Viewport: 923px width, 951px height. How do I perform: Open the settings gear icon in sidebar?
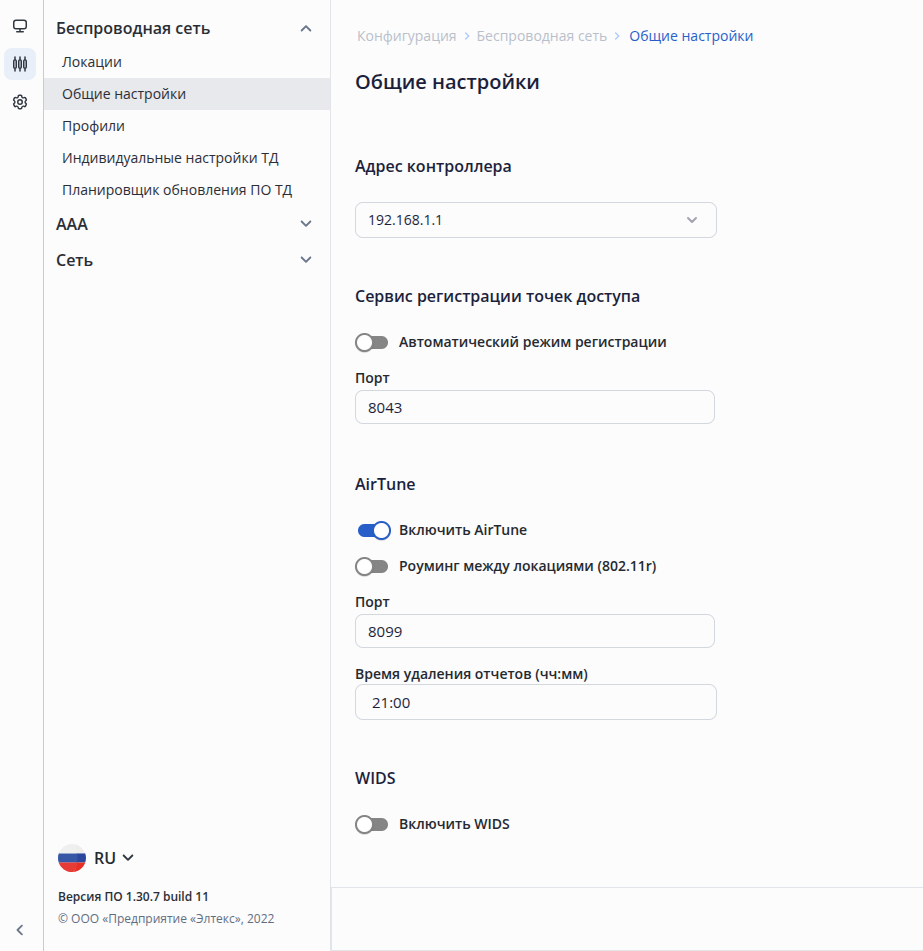(20, 102)
